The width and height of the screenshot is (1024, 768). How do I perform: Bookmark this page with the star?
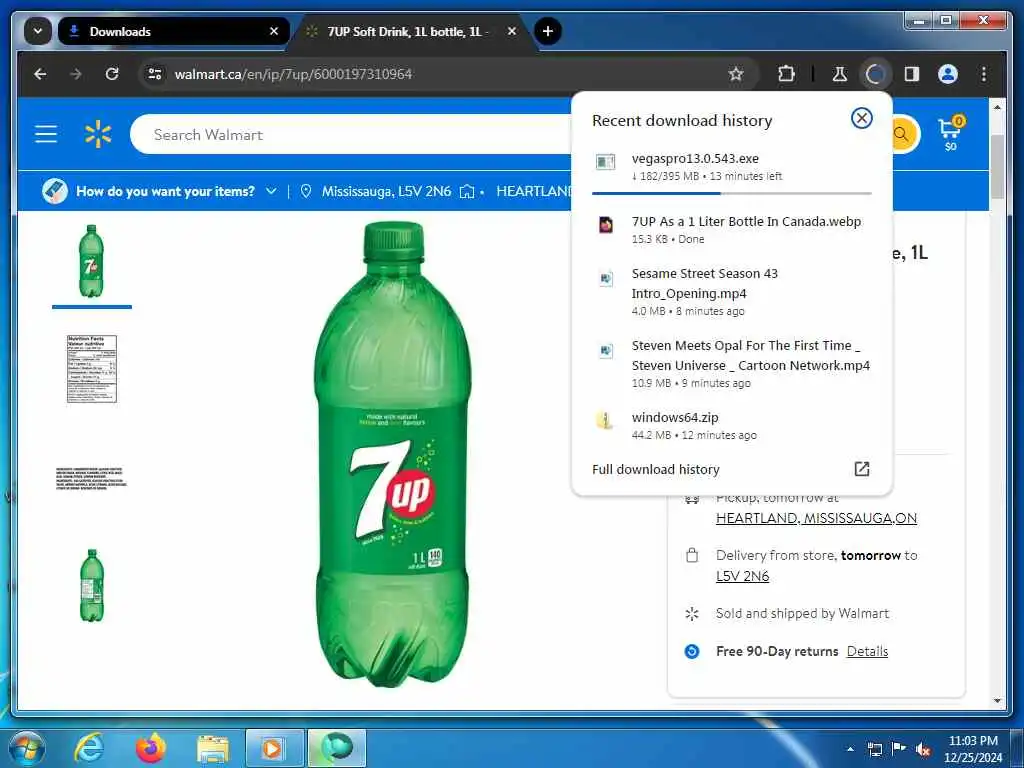coord(736,74)
